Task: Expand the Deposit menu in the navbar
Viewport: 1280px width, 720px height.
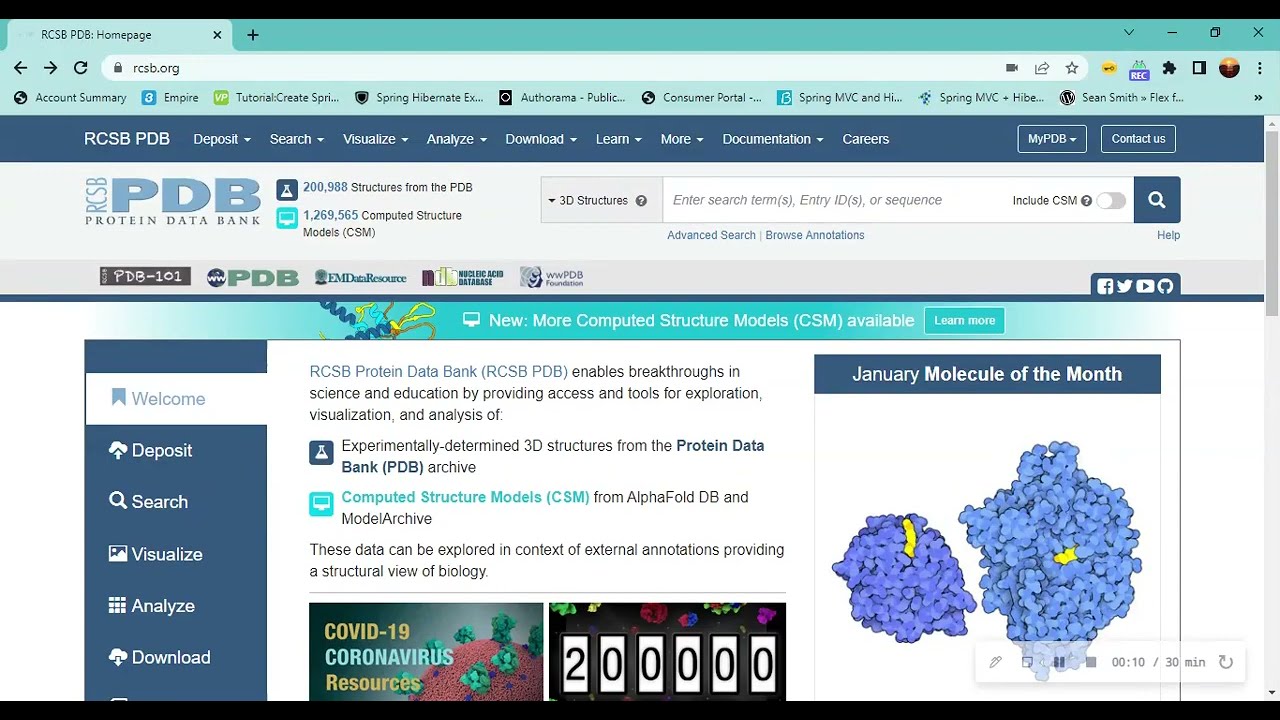Action: [222, 139]
